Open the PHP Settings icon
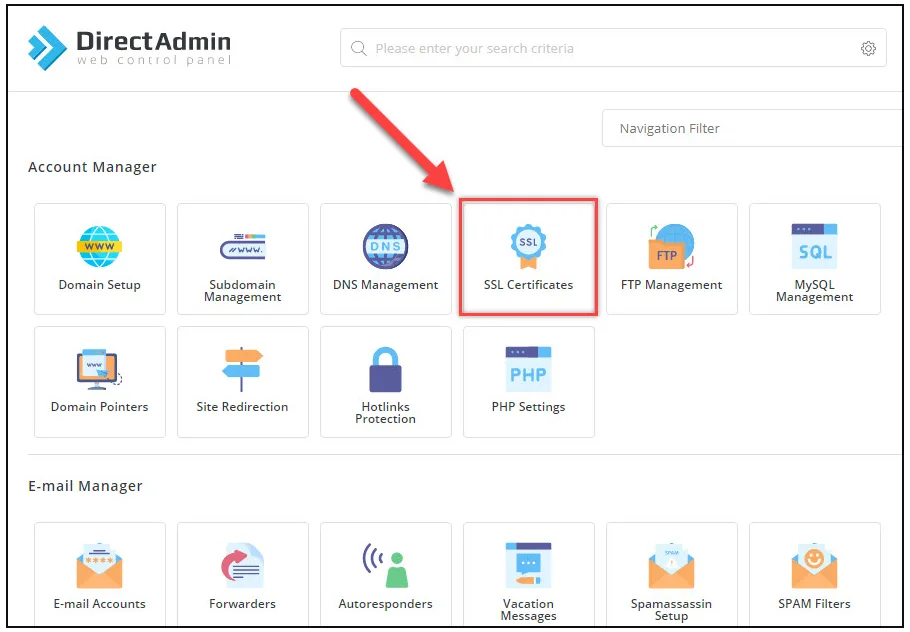Screen dimensions: 910x632 click(528, 369)
